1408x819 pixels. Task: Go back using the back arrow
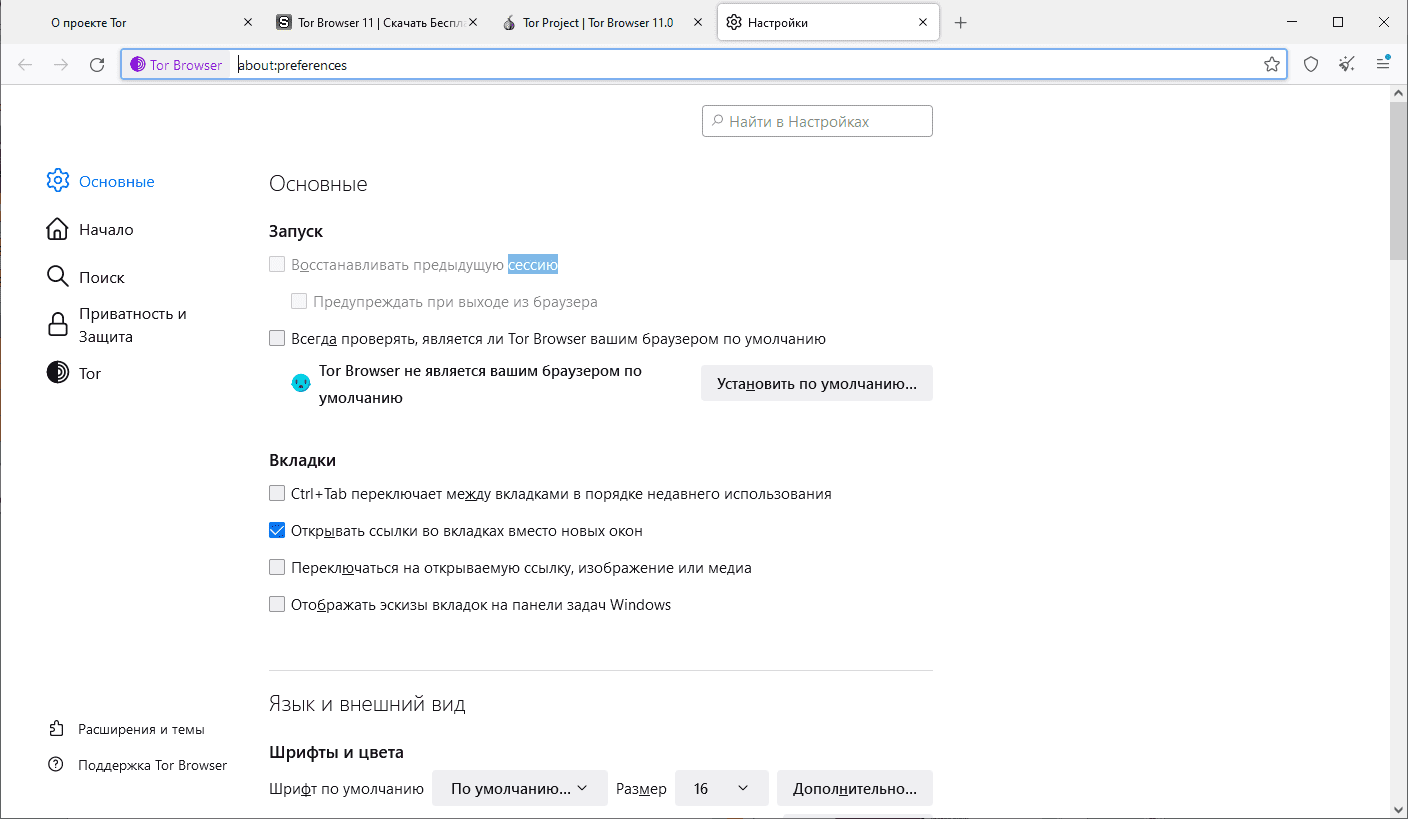coord(25,65)
